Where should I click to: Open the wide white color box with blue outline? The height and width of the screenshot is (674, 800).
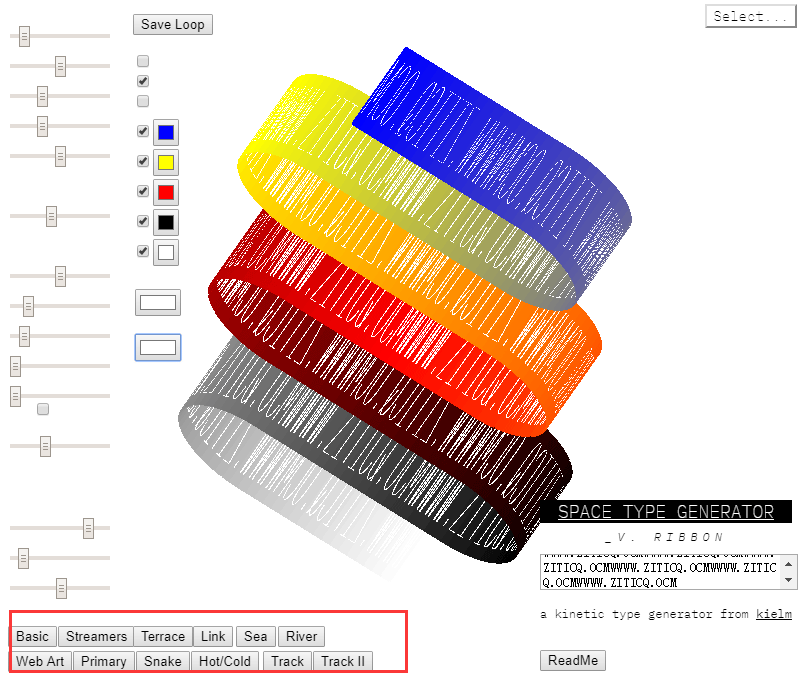click(x=158, y=347)
